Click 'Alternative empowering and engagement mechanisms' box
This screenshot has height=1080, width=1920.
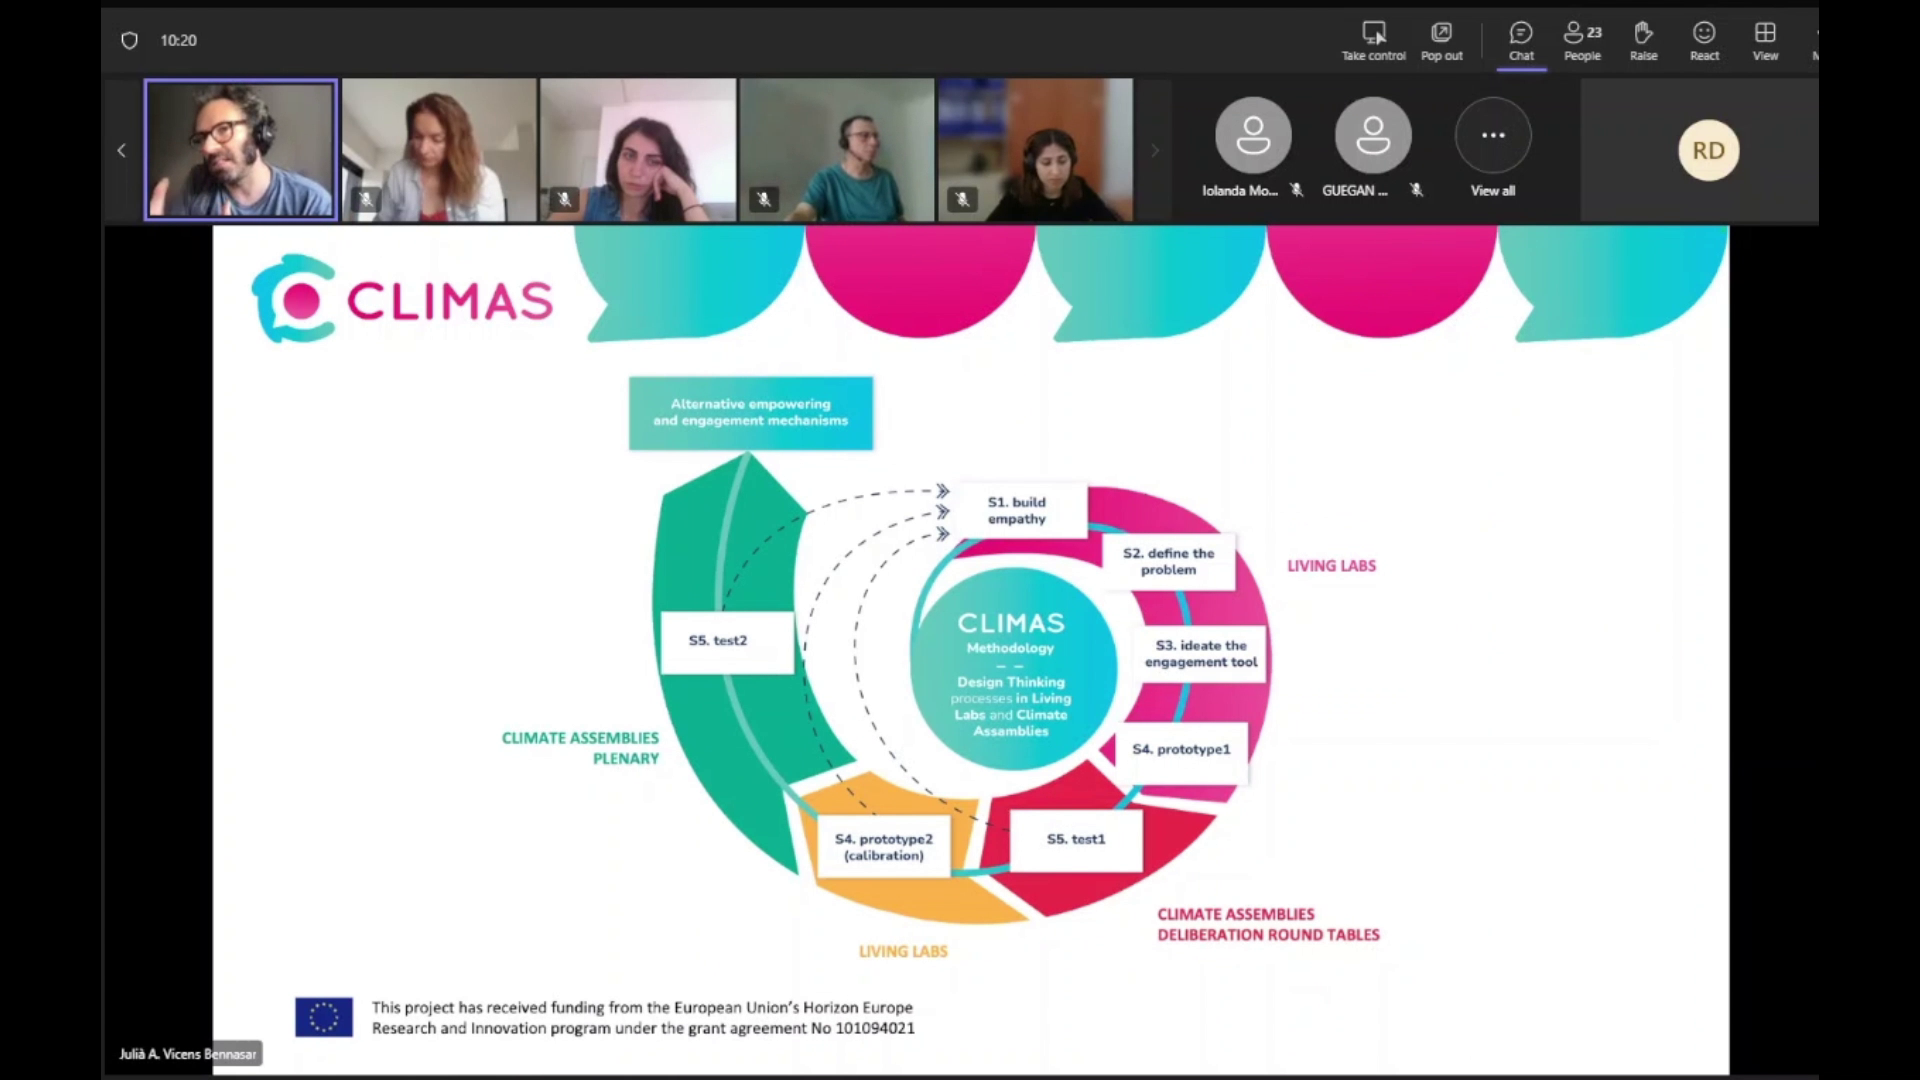pyautogui.click(x=751, y=413)
